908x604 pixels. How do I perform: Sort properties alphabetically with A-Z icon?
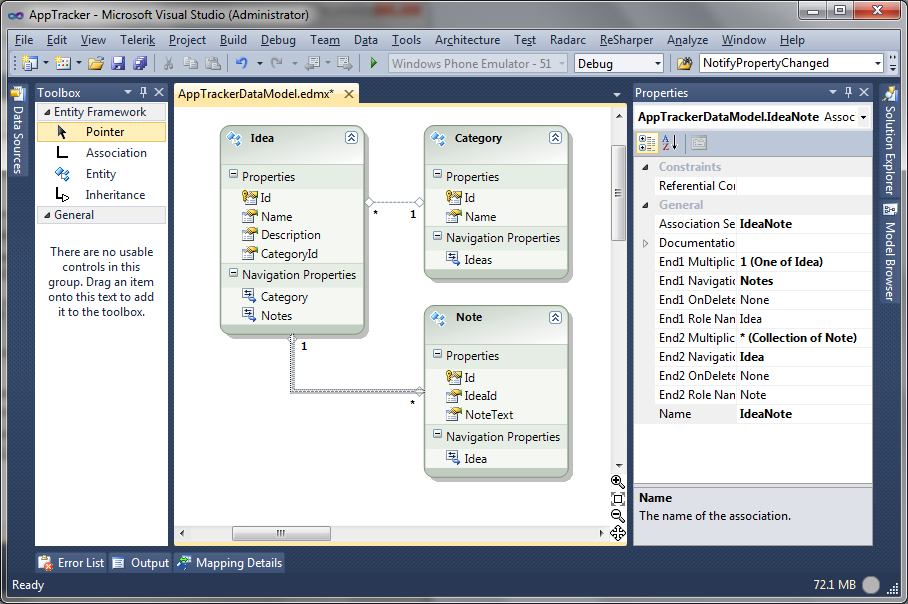(669, 142)
